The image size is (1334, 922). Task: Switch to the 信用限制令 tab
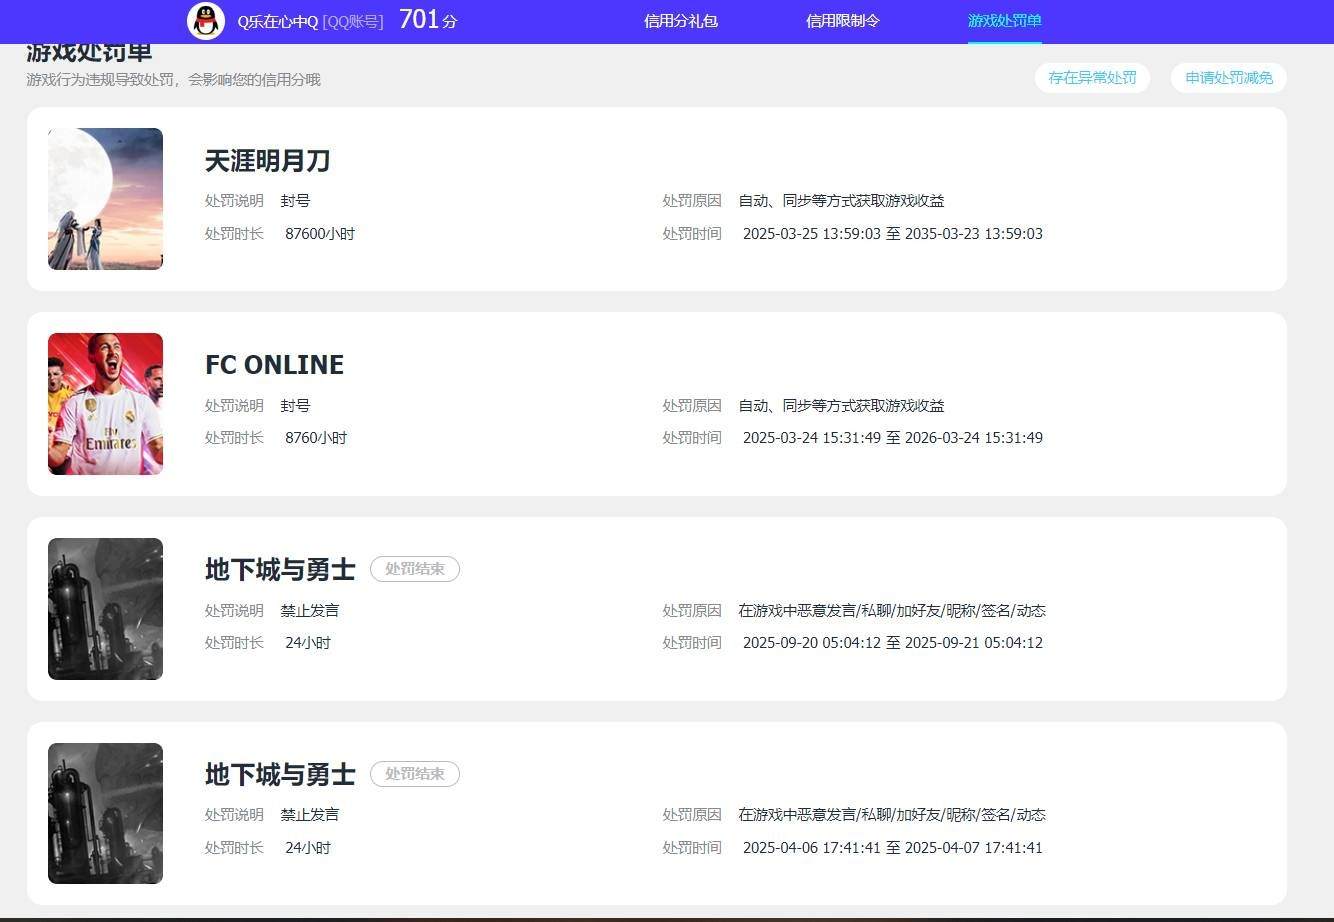[x=843, y=21]
